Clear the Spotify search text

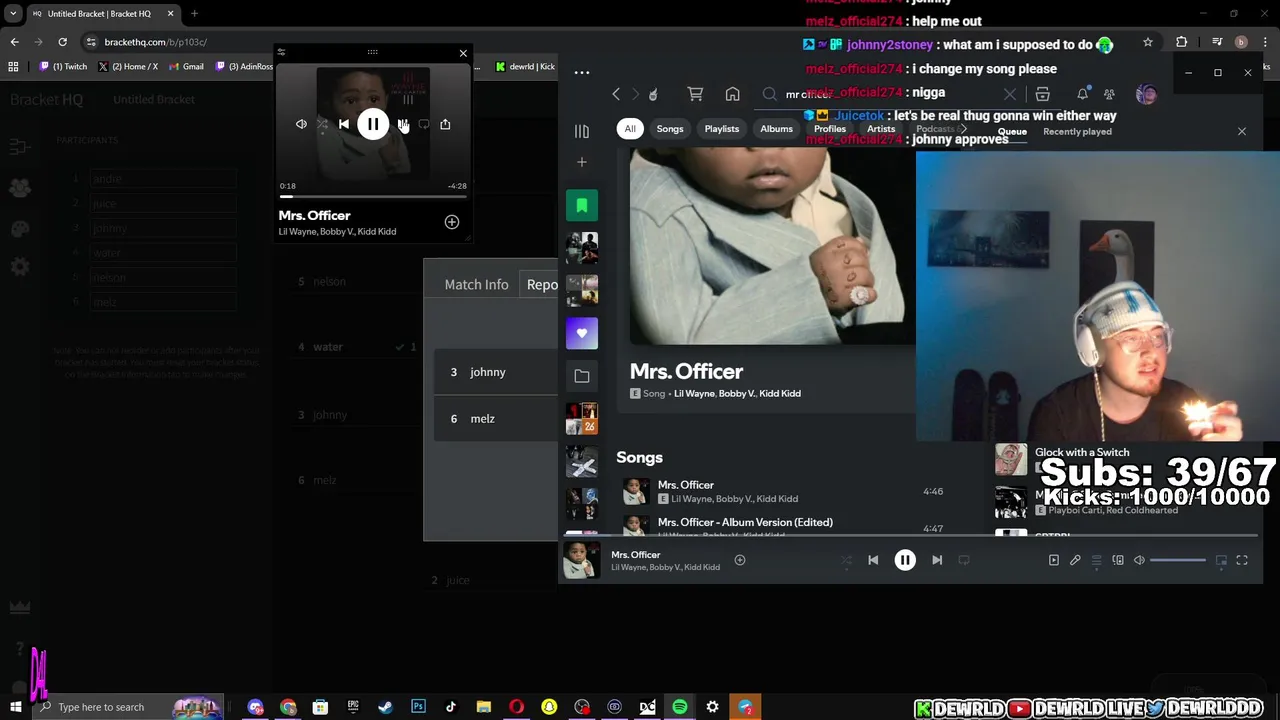(1010, 94)
